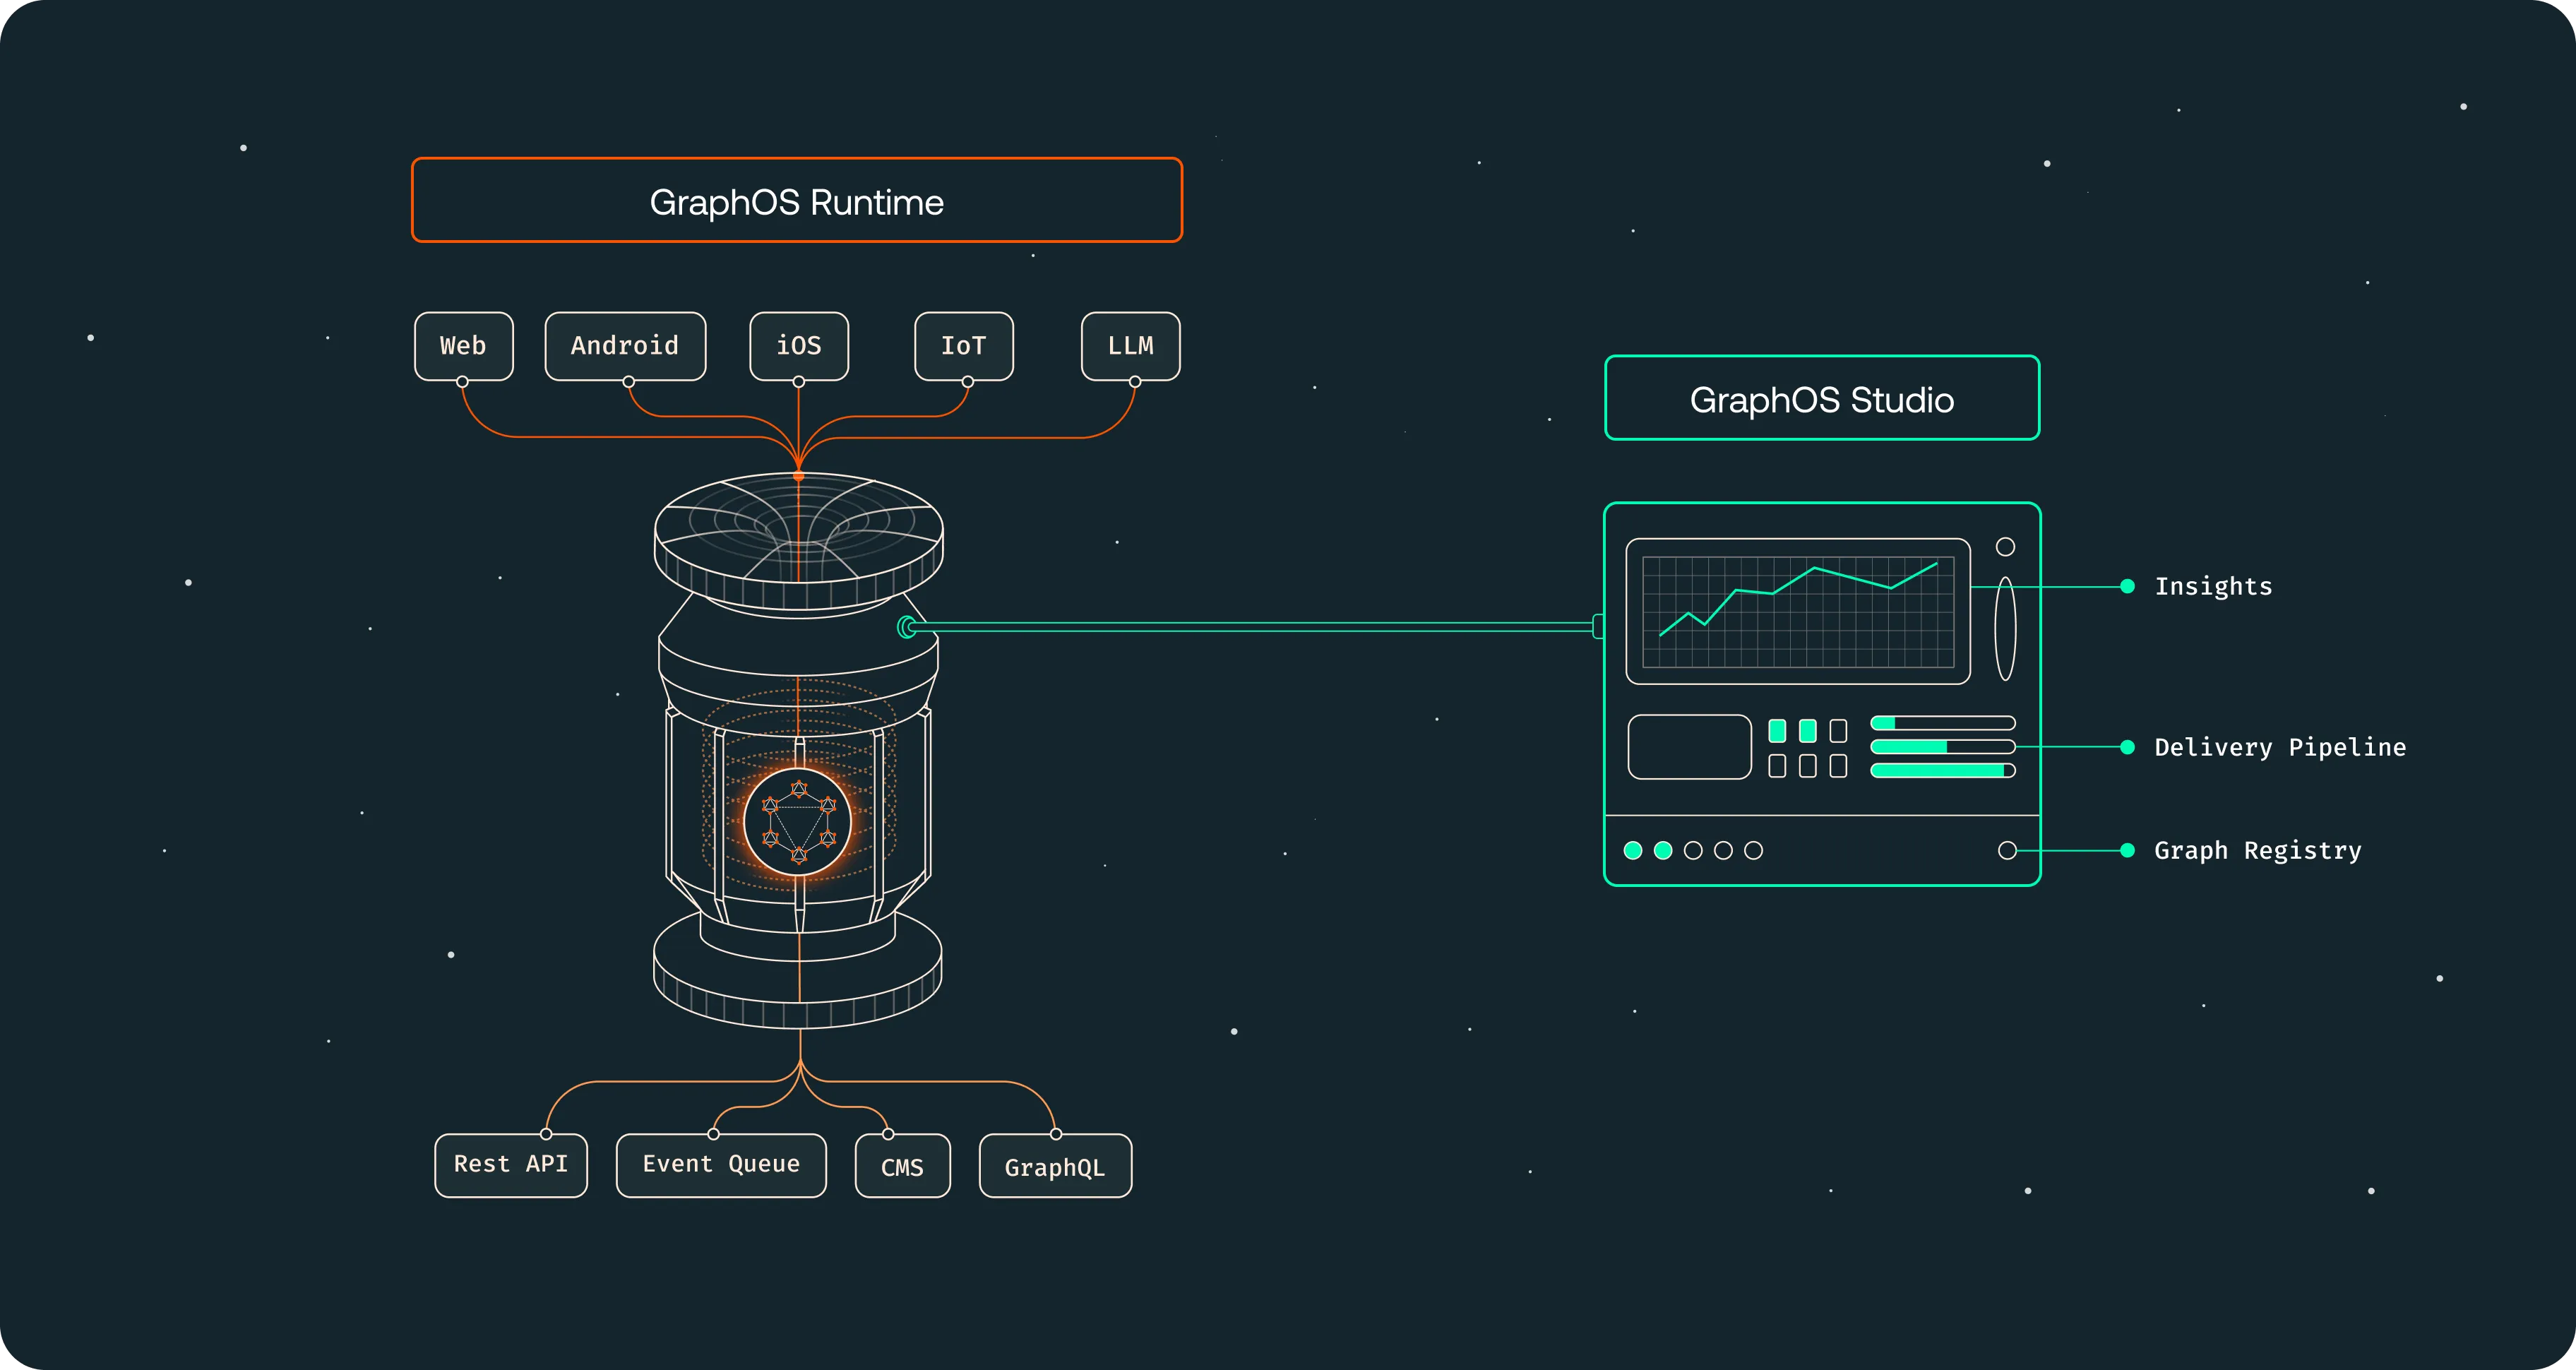Click the GraphOS Runtime title box
The image size is (2576, 1370).
797,200
